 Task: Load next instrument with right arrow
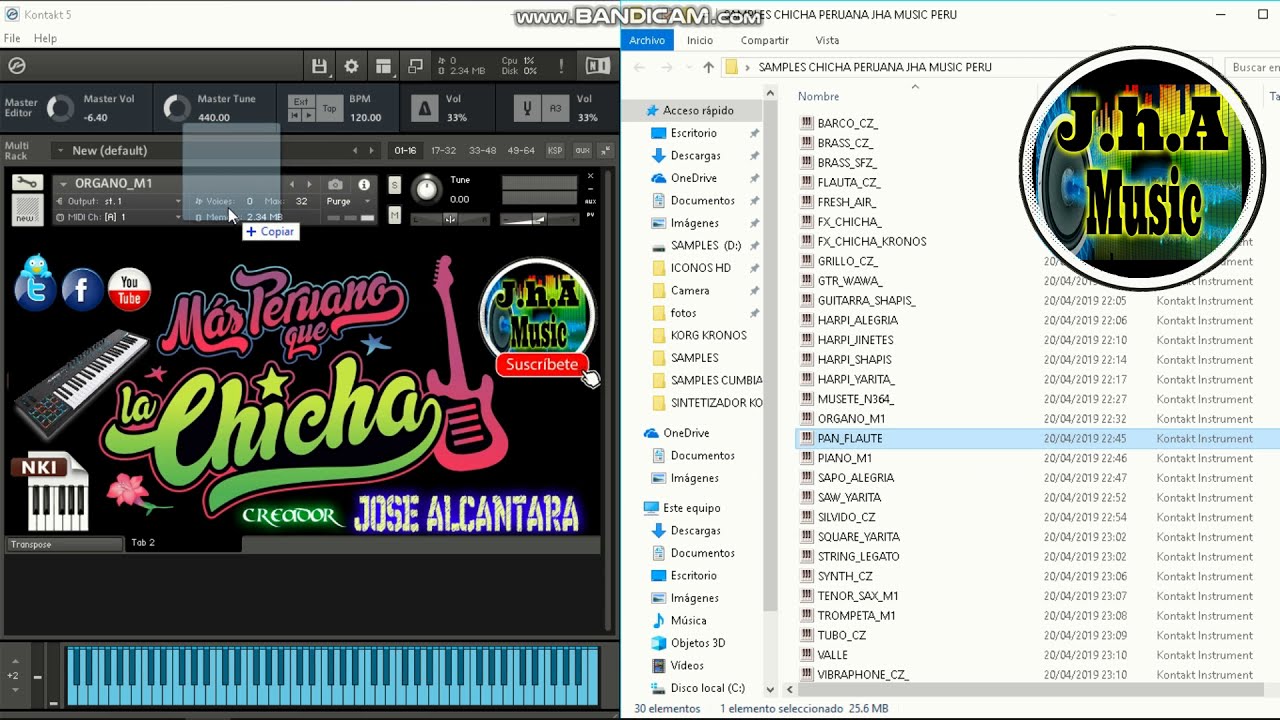pos(308,184)
